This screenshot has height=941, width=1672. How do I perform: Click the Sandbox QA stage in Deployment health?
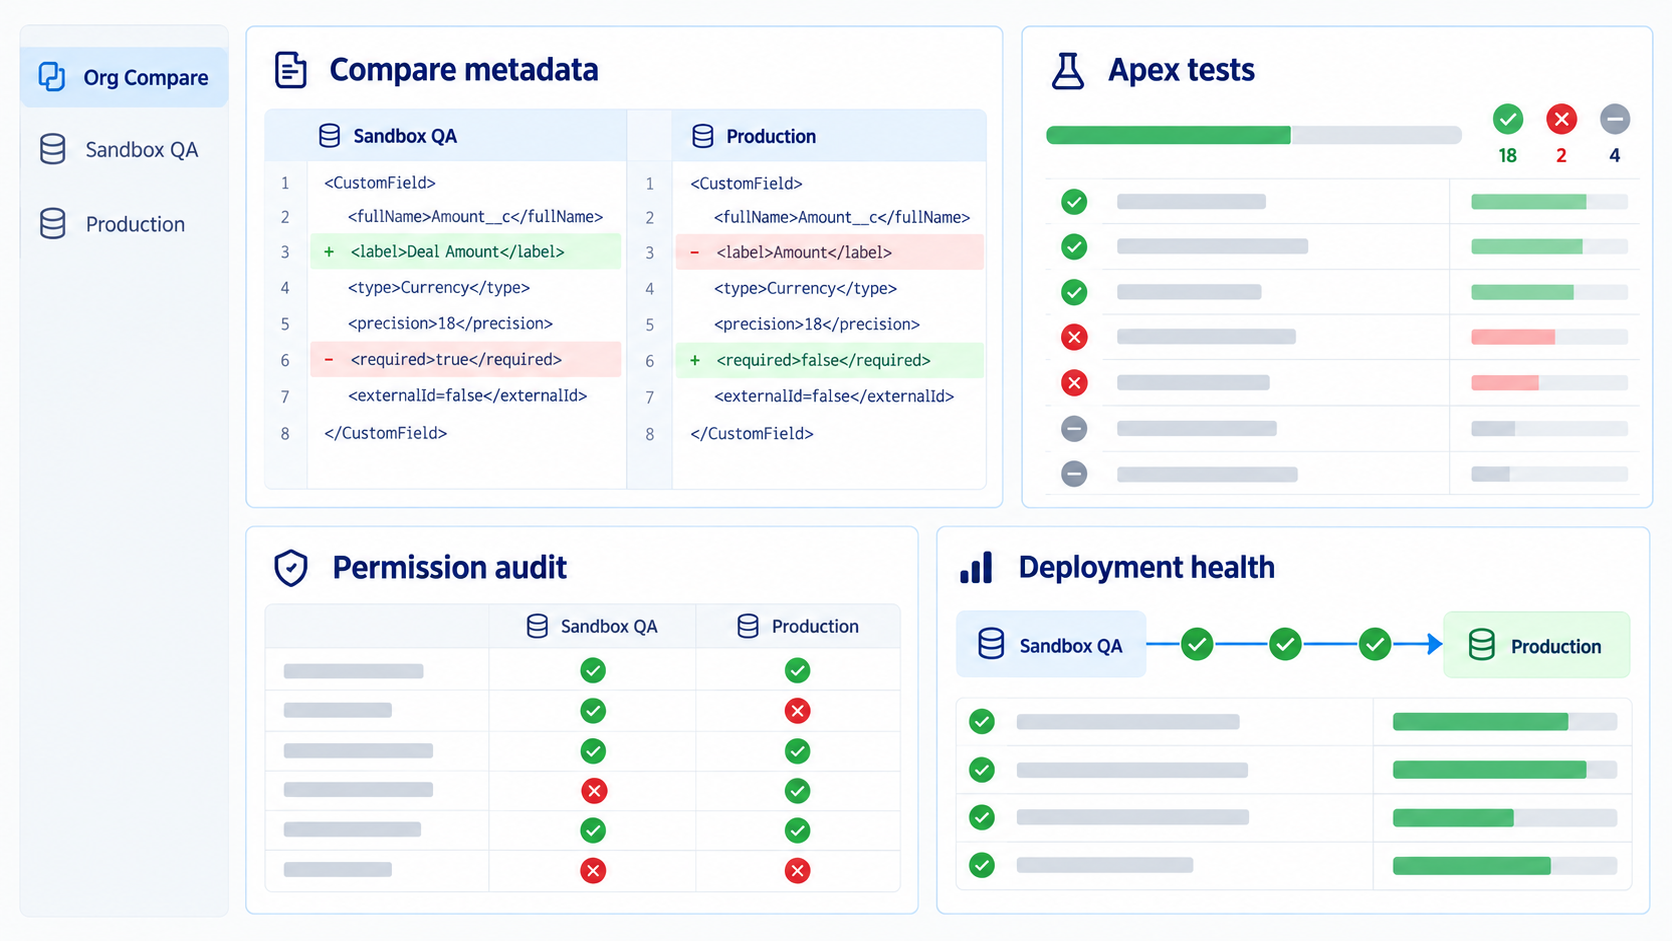[1051, 645]
